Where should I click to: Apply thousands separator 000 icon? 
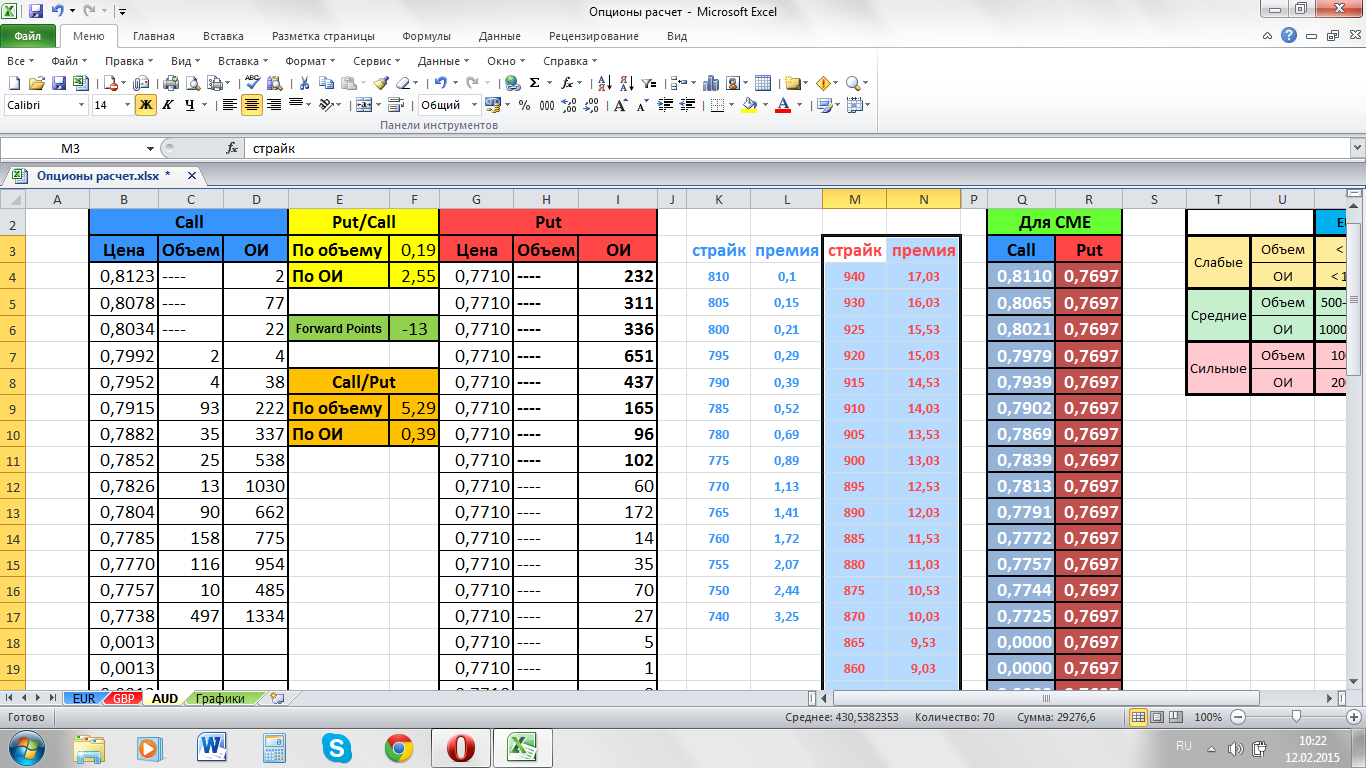[x=547, y=105]
